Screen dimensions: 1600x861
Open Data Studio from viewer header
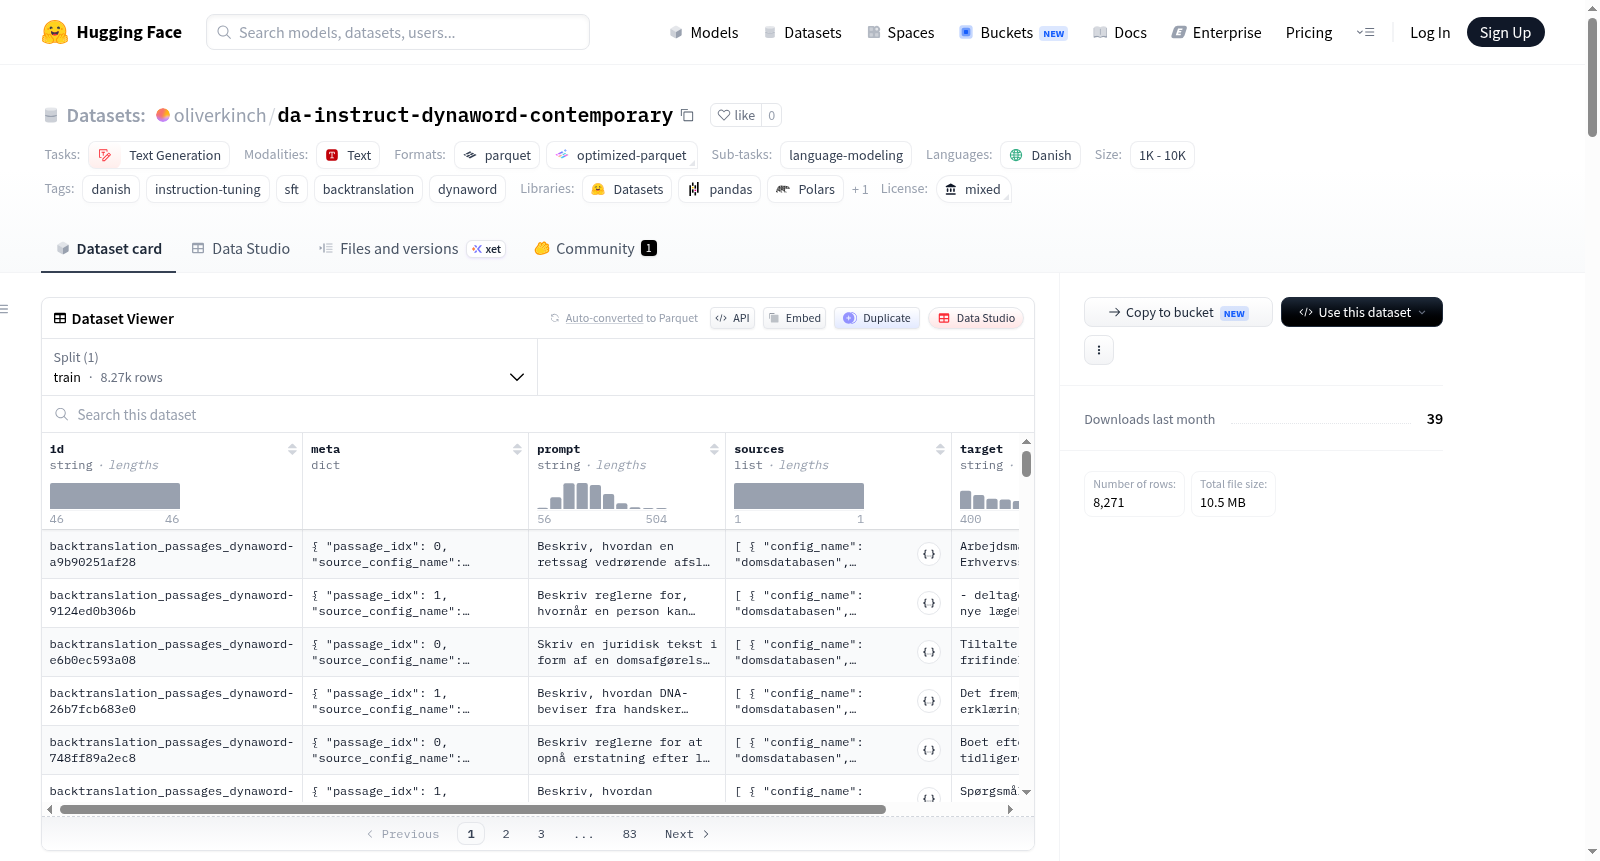(975, 318)
